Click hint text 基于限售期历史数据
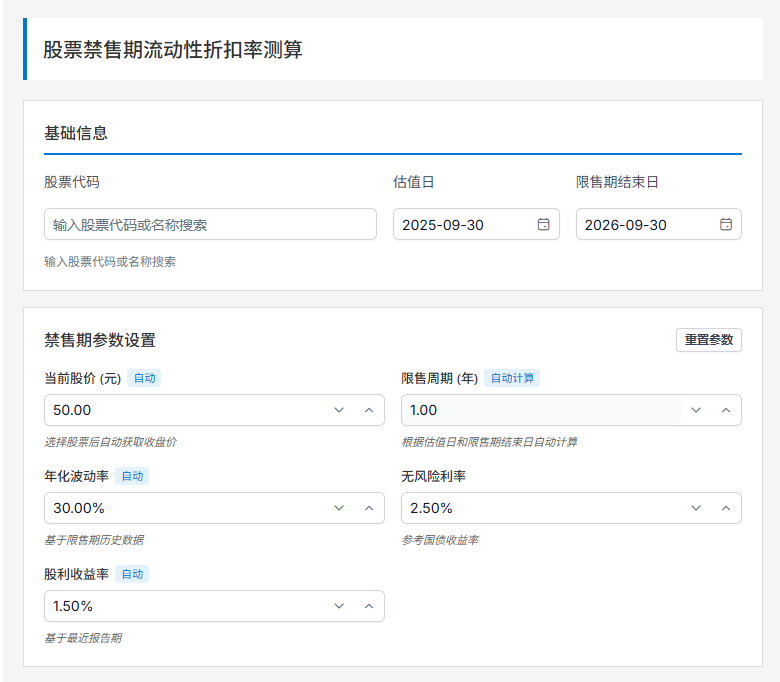 coord(94,540)
